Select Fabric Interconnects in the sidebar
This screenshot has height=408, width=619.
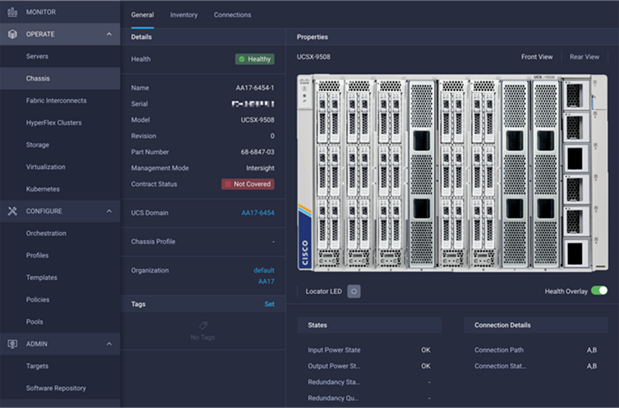[56, 101]
